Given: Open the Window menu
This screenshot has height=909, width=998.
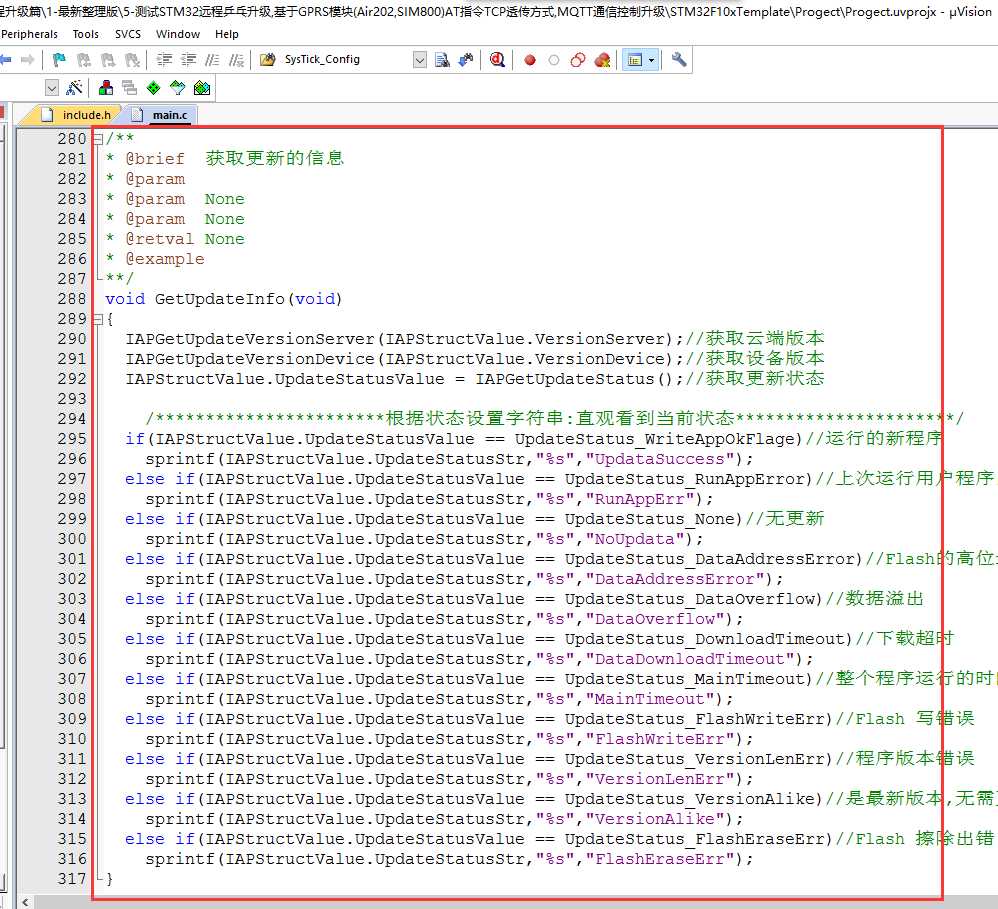Looking at the screenshot, I should click(x=178, y=34).
